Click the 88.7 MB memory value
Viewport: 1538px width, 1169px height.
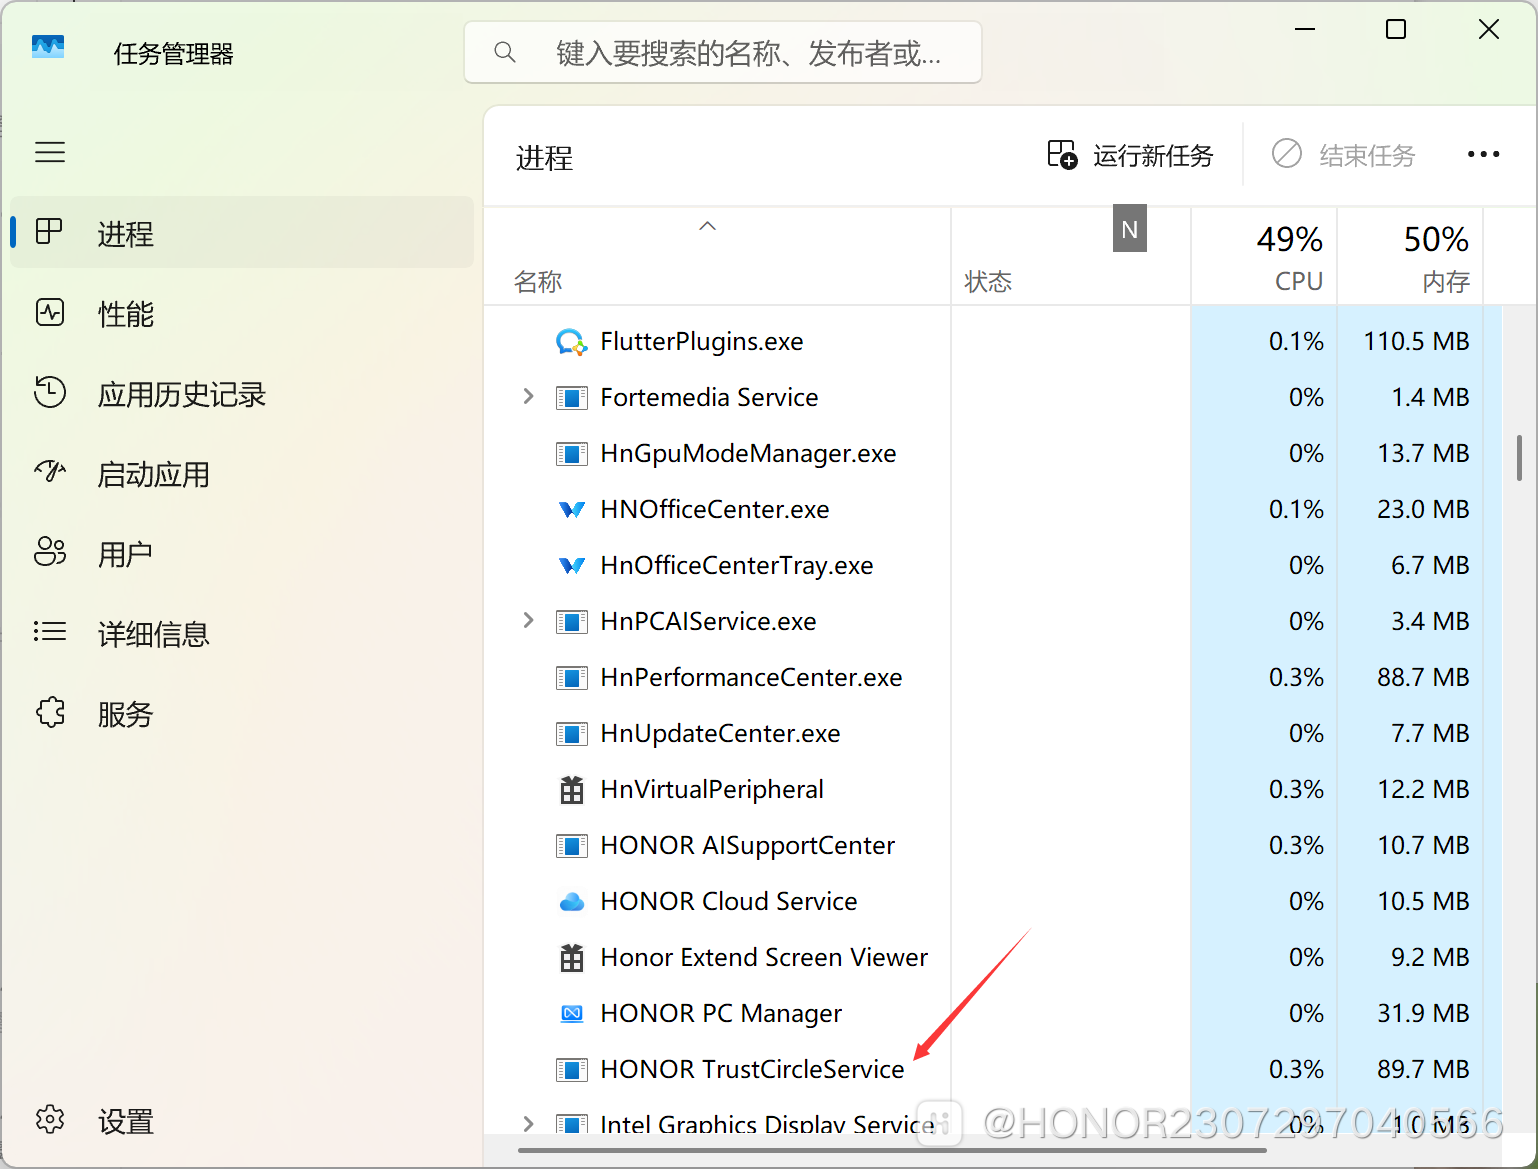[1423, 678]
